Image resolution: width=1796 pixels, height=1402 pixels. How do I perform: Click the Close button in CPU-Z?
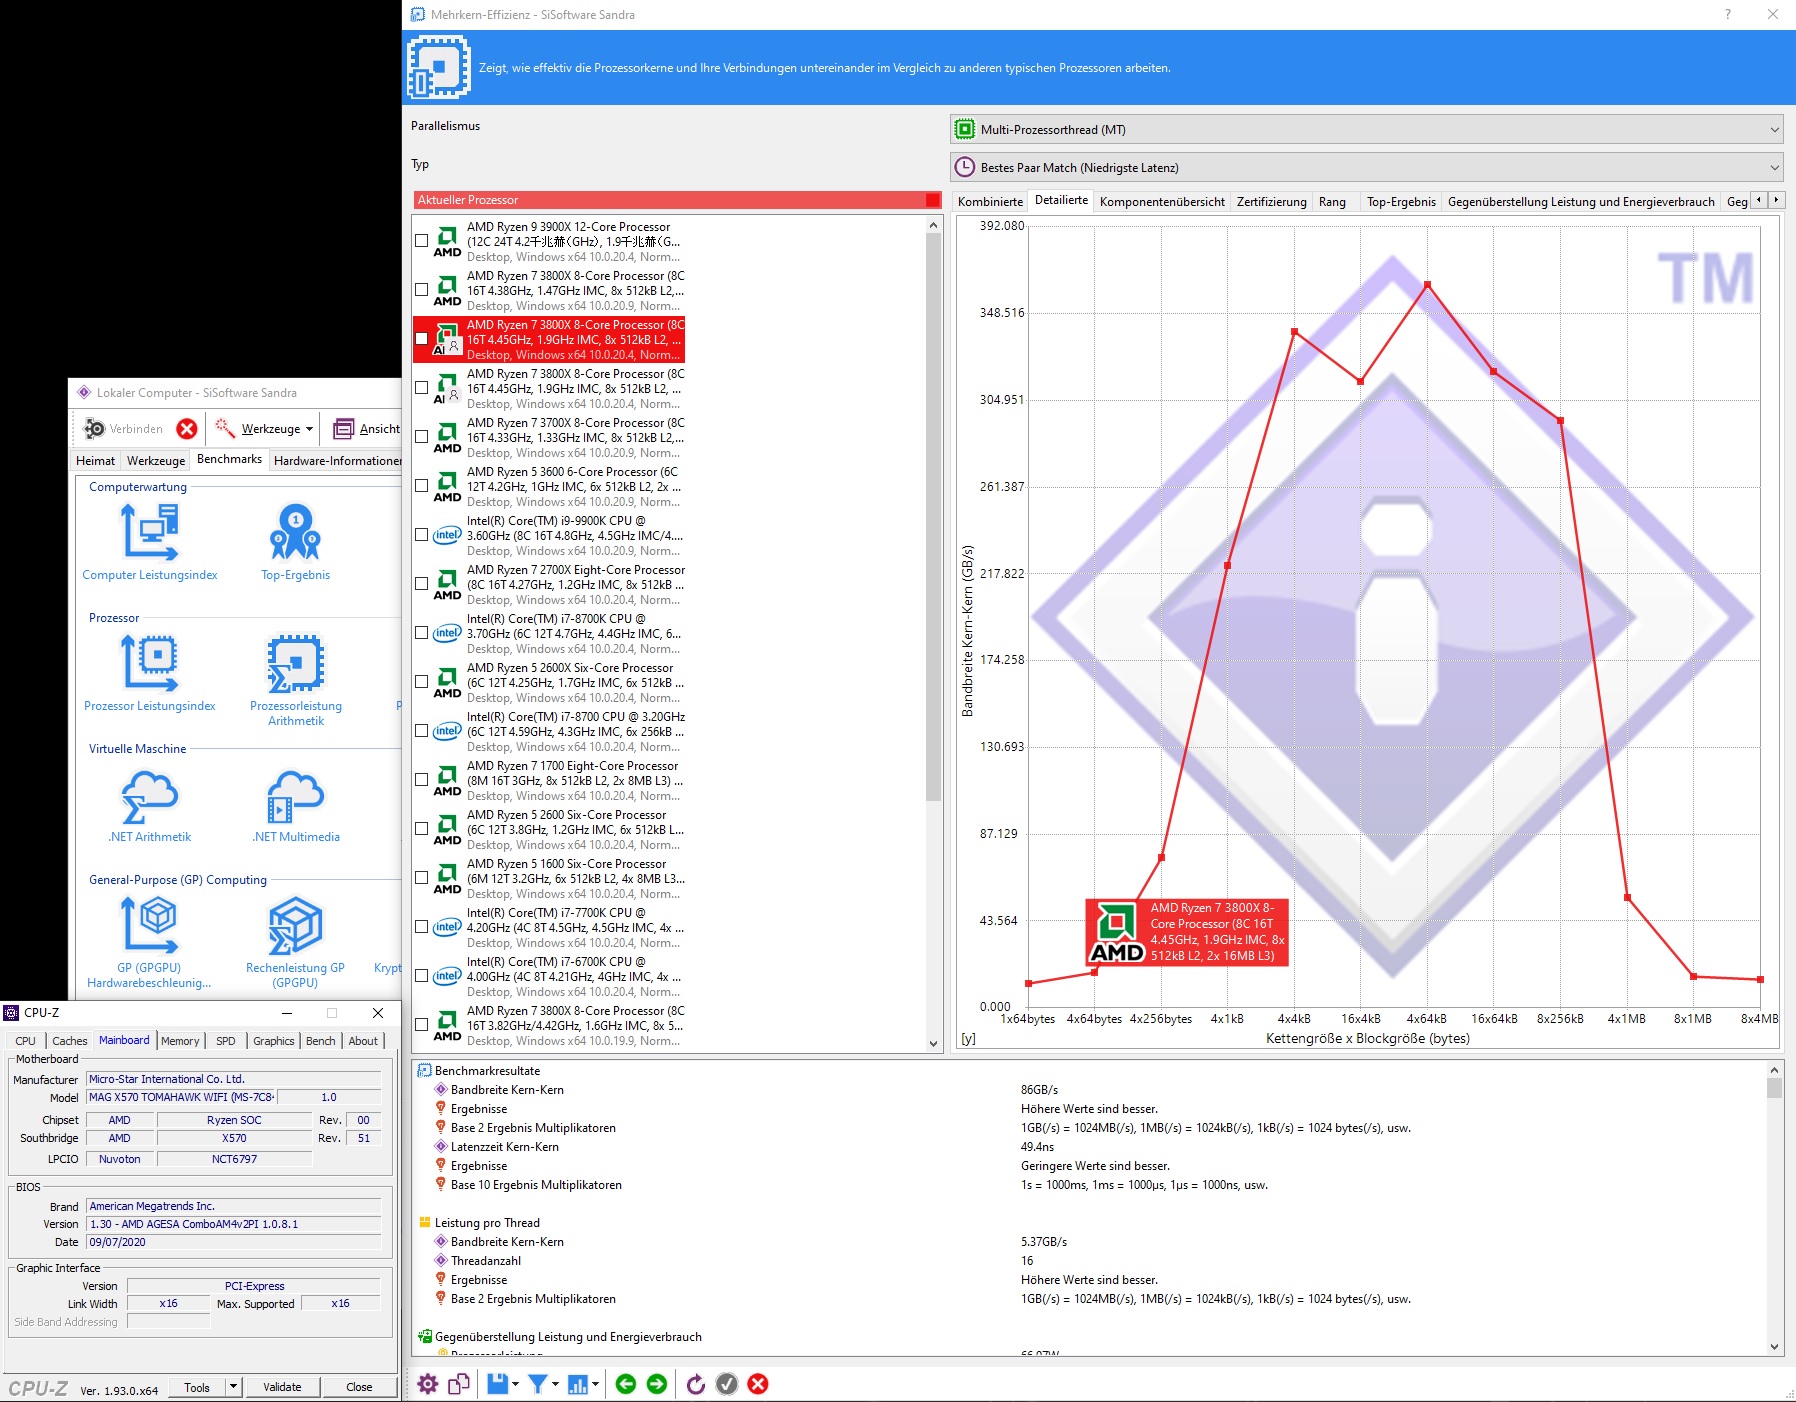pos(359,1387)
